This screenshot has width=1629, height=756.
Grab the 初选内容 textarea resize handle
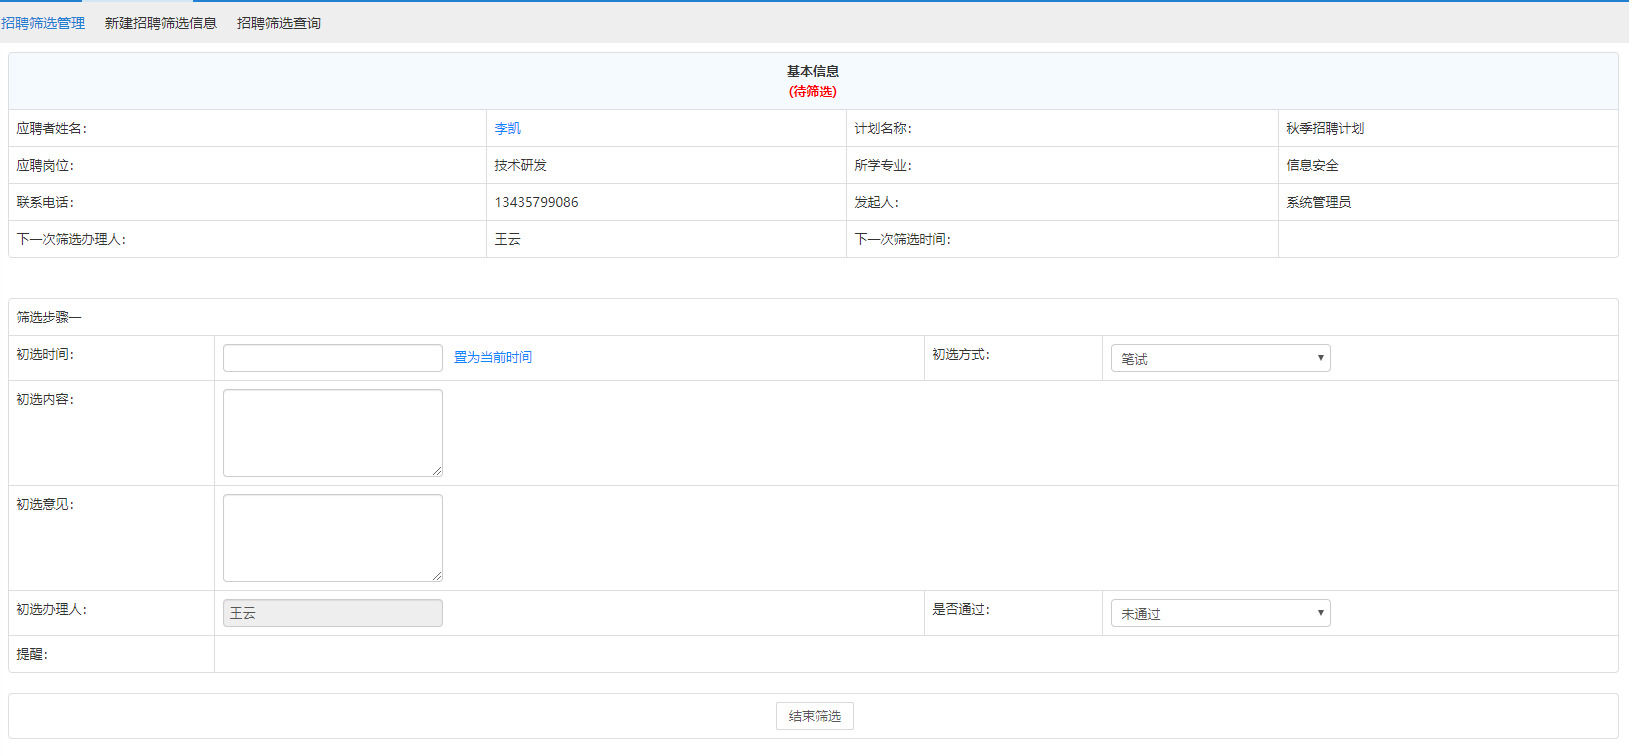pyautogui.click(x=437, y=471)
